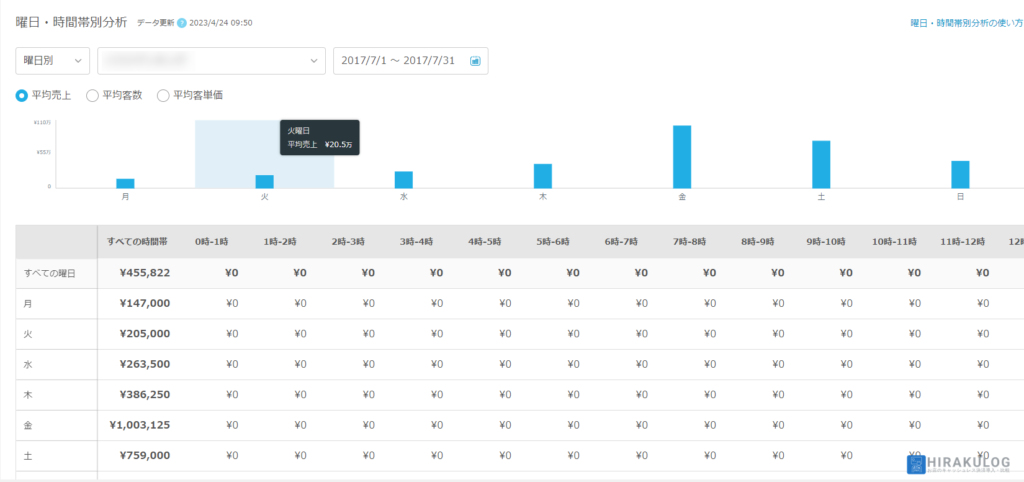Click the Friday (金) bar in chart

pyautogui.click(x=682, y=157)
